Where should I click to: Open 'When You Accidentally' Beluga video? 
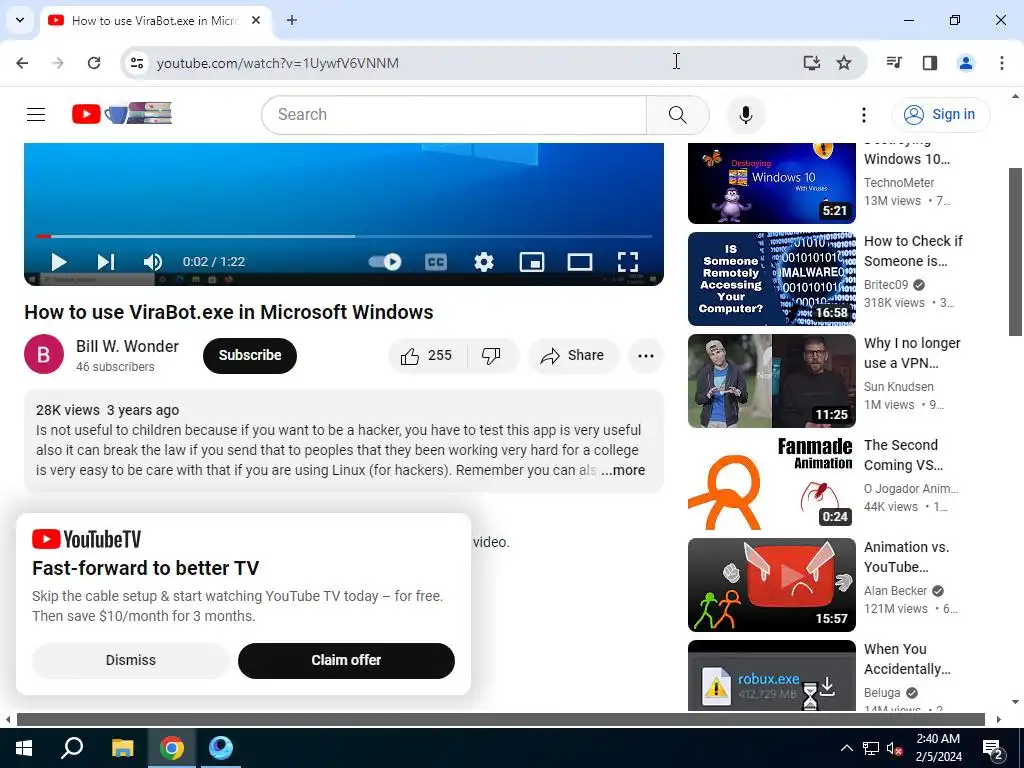[907, 659]
